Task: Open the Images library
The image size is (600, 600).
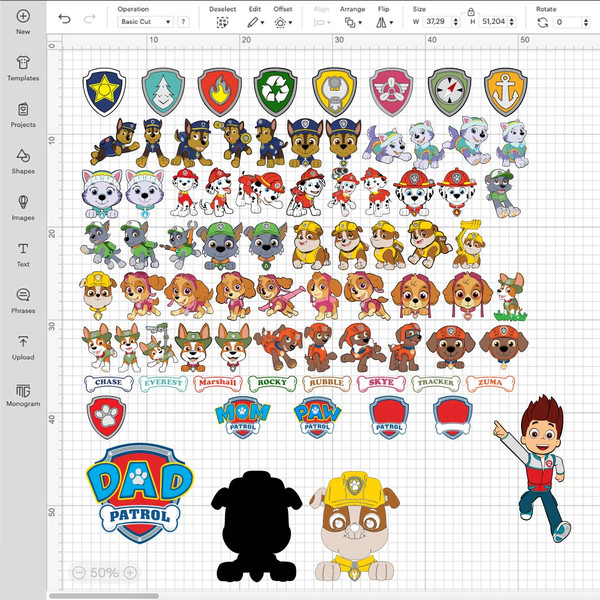Action: (x=23, y=202)
